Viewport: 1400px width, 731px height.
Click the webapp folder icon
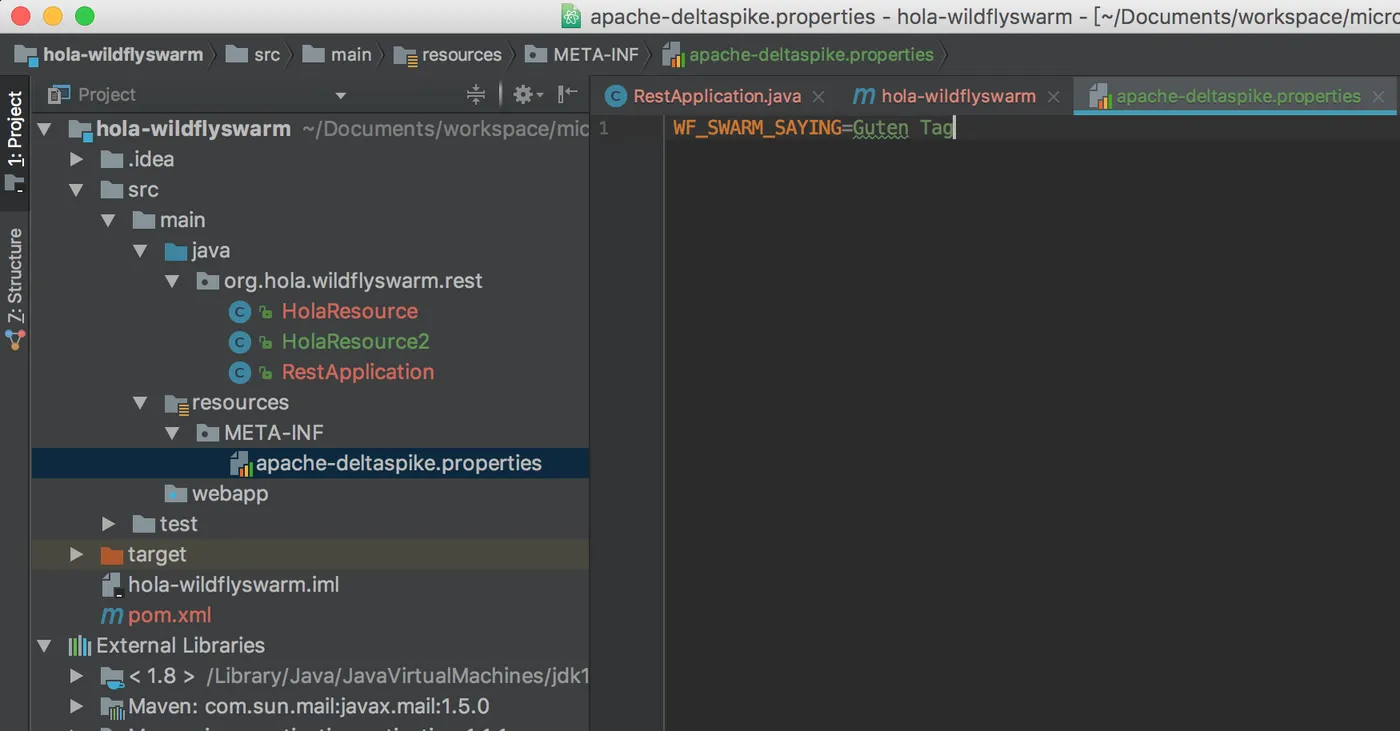pyautogui.click(x=176, y=494)
